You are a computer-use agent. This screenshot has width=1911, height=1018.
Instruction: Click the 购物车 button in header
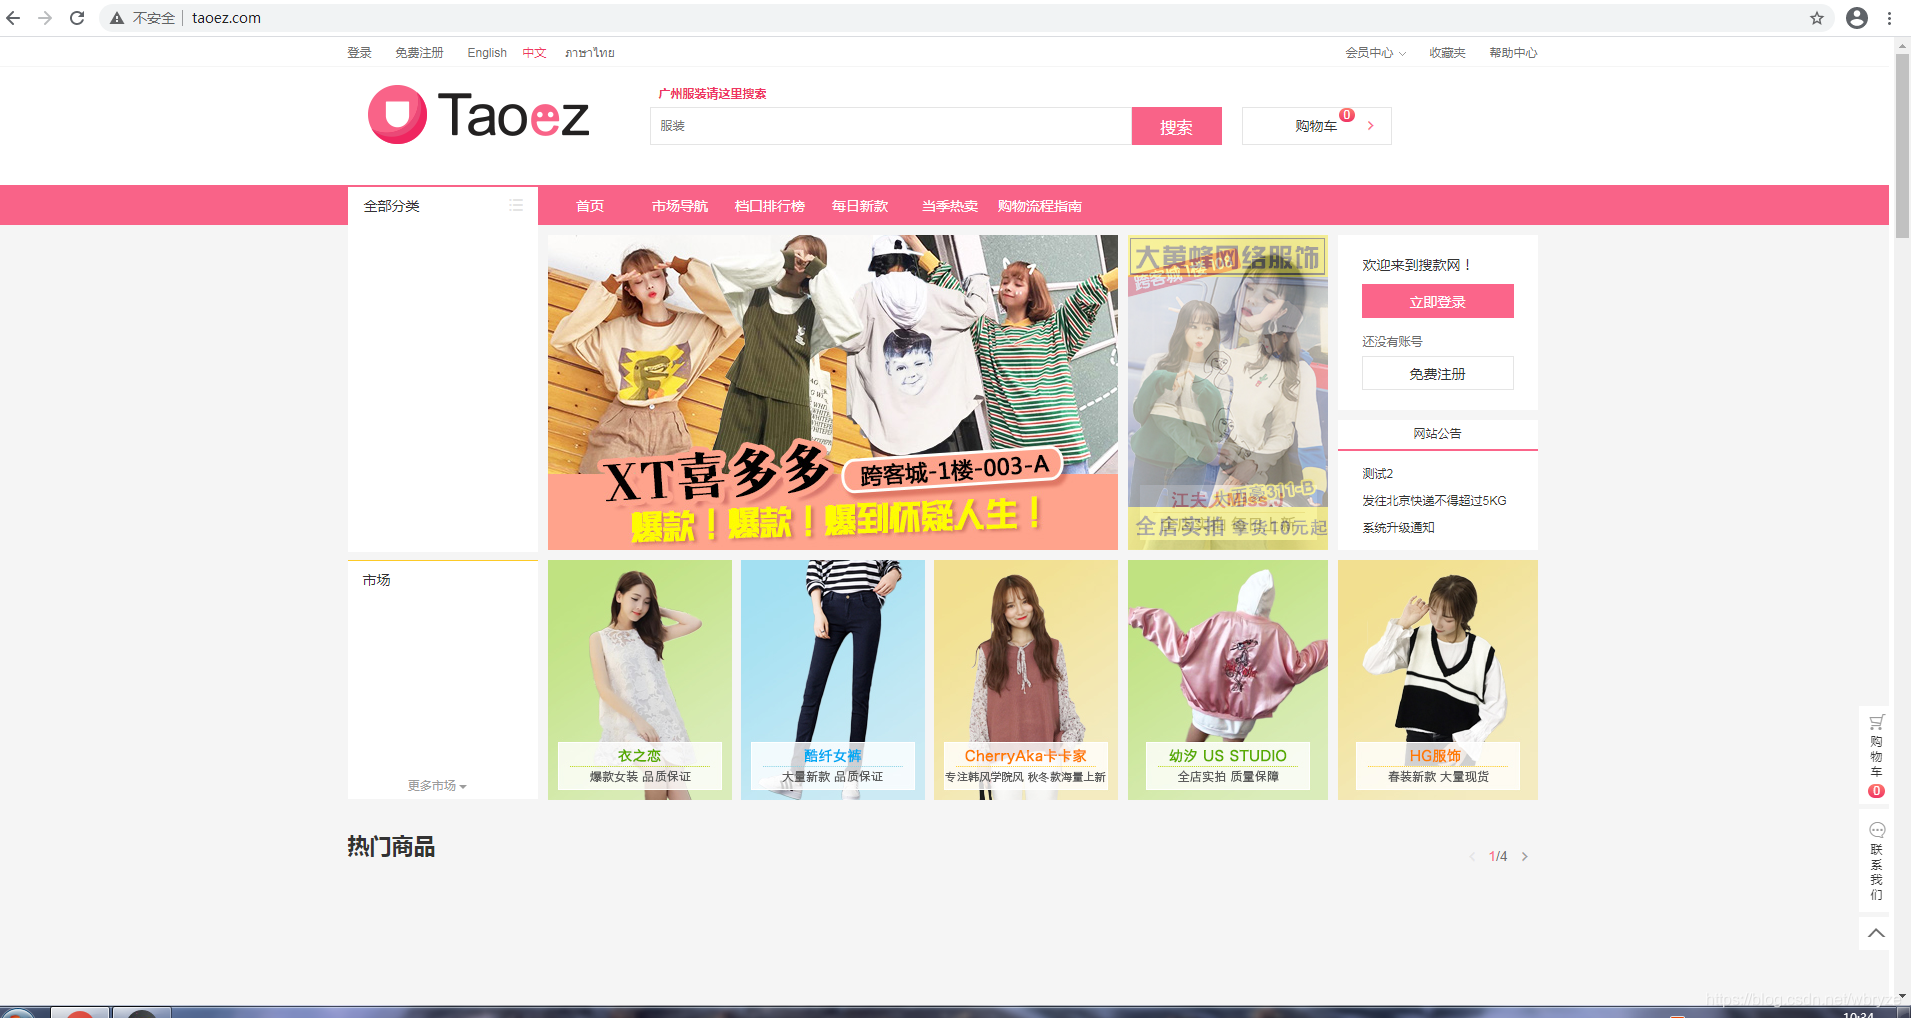coord(1316,126)
